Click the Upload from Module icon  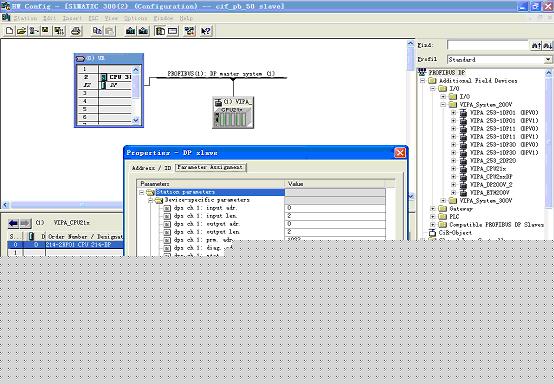pos(143,31)
